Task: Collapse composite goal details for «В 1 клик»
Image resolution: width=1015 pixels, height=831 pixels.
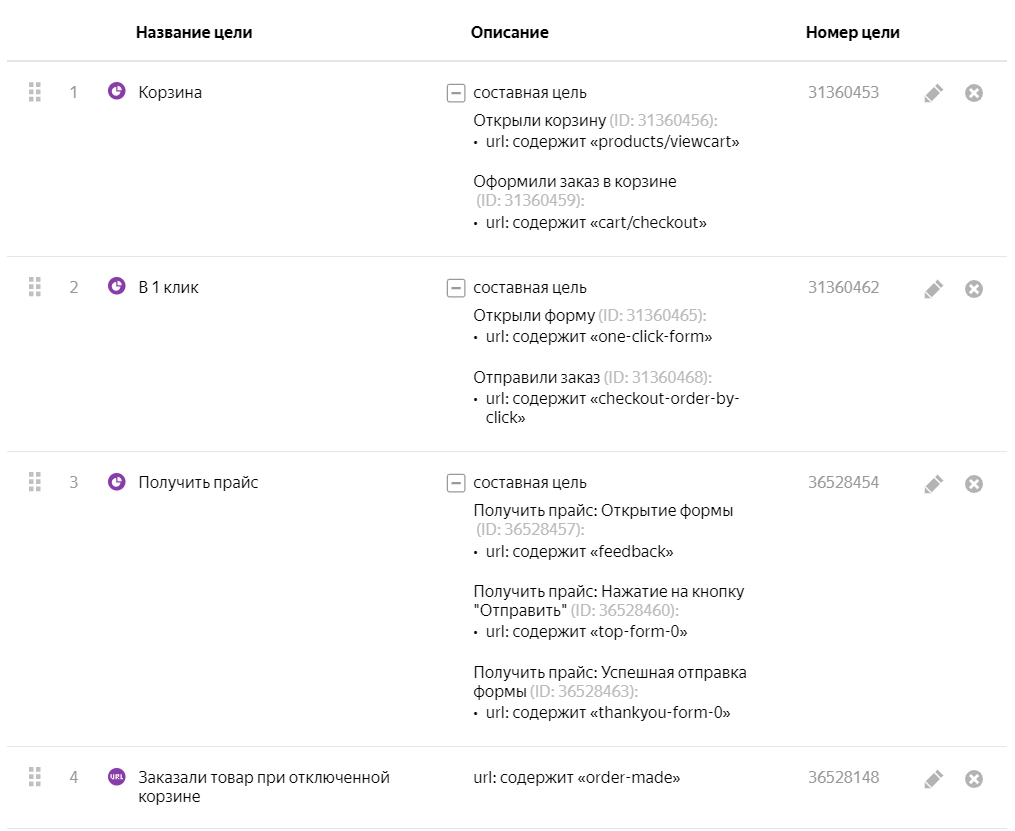Action: point(455,288)
